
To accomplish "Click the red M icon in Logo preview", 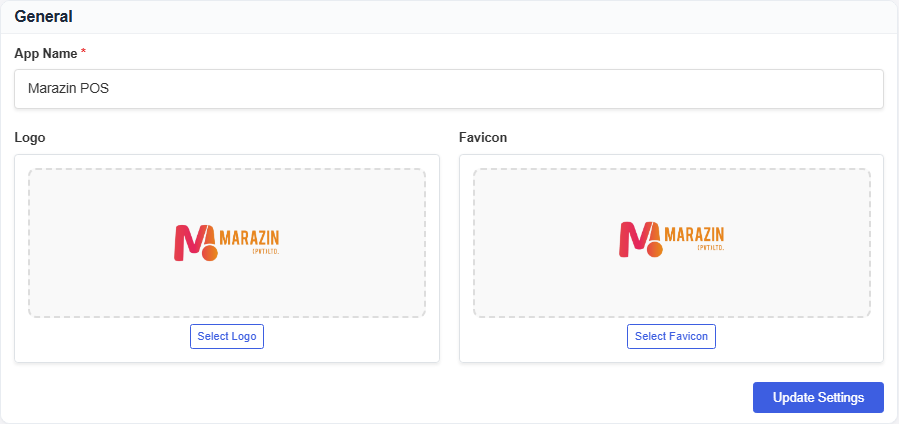I will [x=196, y=243].
